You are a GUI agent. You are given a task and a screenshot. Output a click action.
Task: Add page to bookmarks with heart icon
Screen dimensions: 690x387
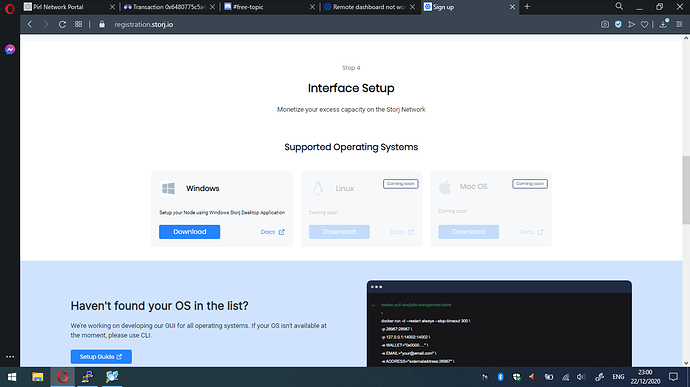[x=645, y=24]
